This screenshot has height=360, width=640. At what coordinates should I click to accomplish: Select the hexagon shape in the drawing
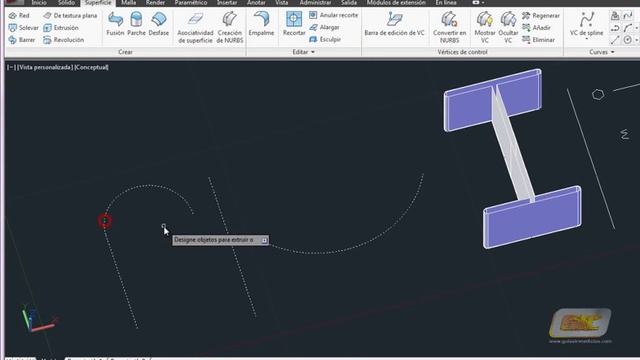598,95
